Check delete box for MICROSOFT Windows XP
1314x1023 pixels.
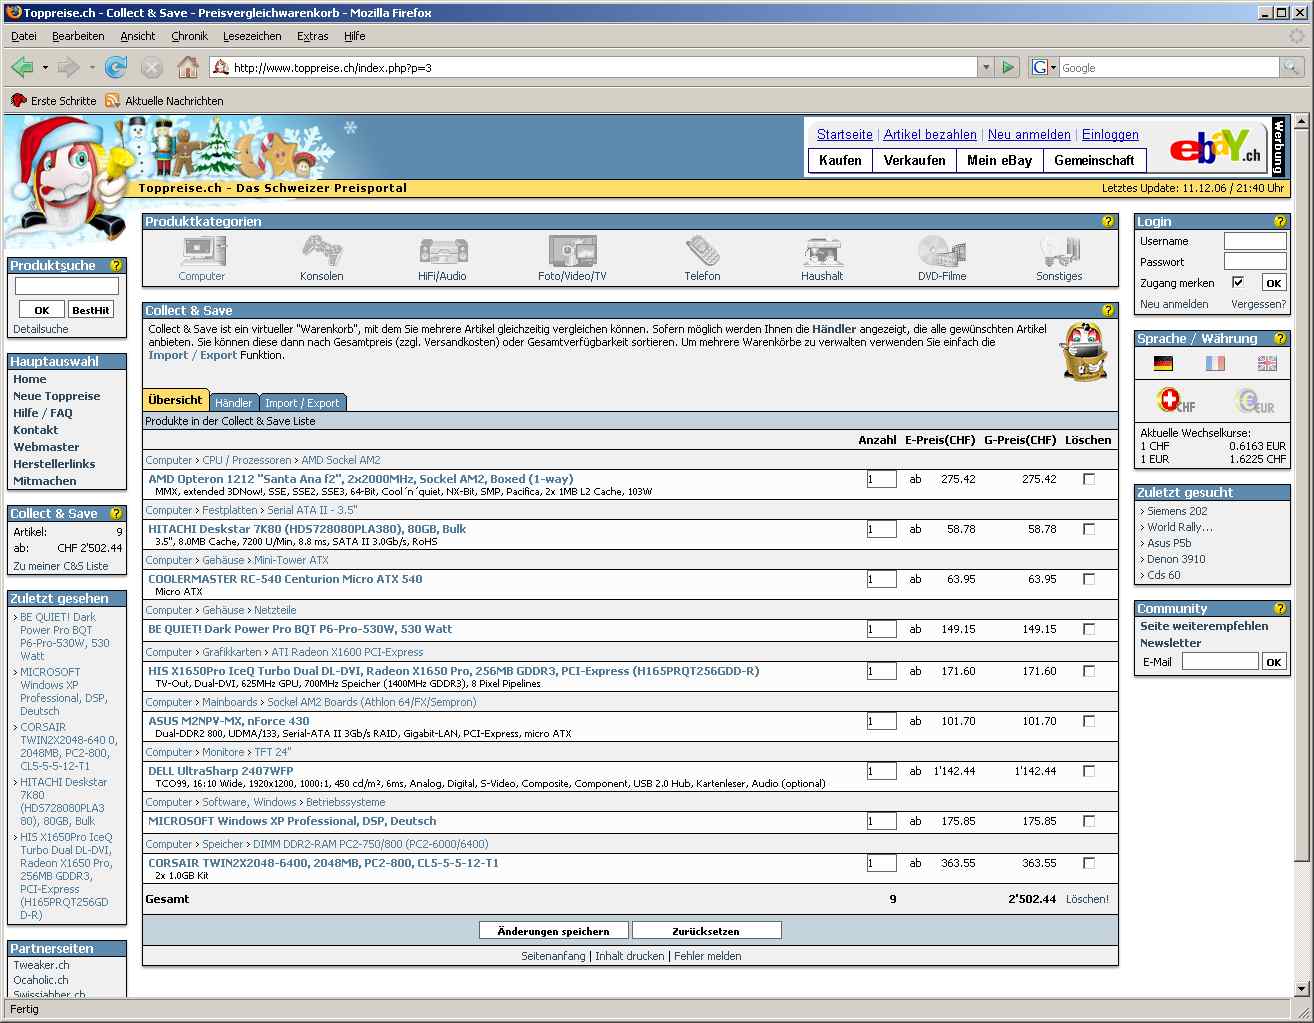(x=1089, y=821)
